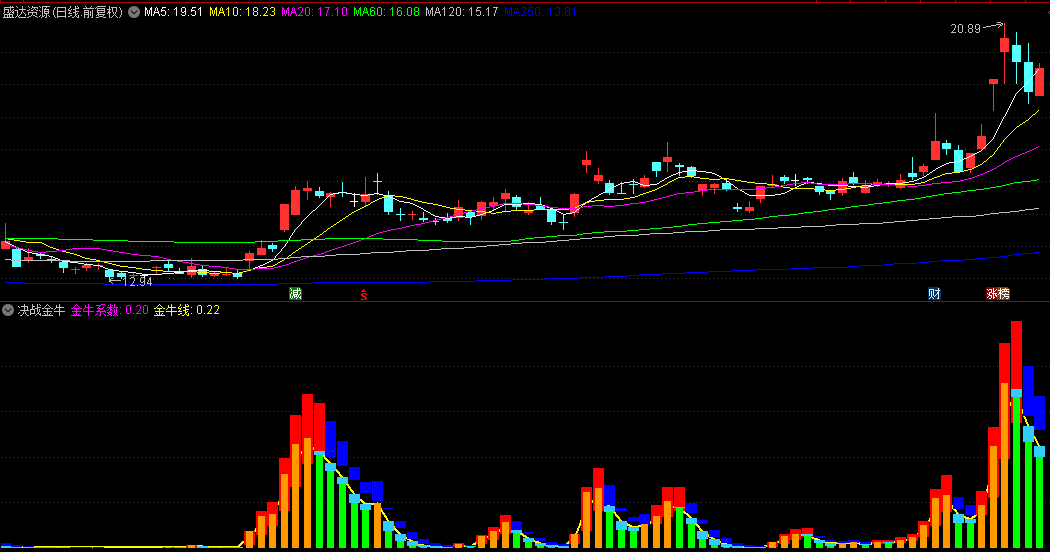The height and width of the screenshot is (552, 1050).
Task: Open the 涨榜 marker icon
Action: click(x=998, y=293)
